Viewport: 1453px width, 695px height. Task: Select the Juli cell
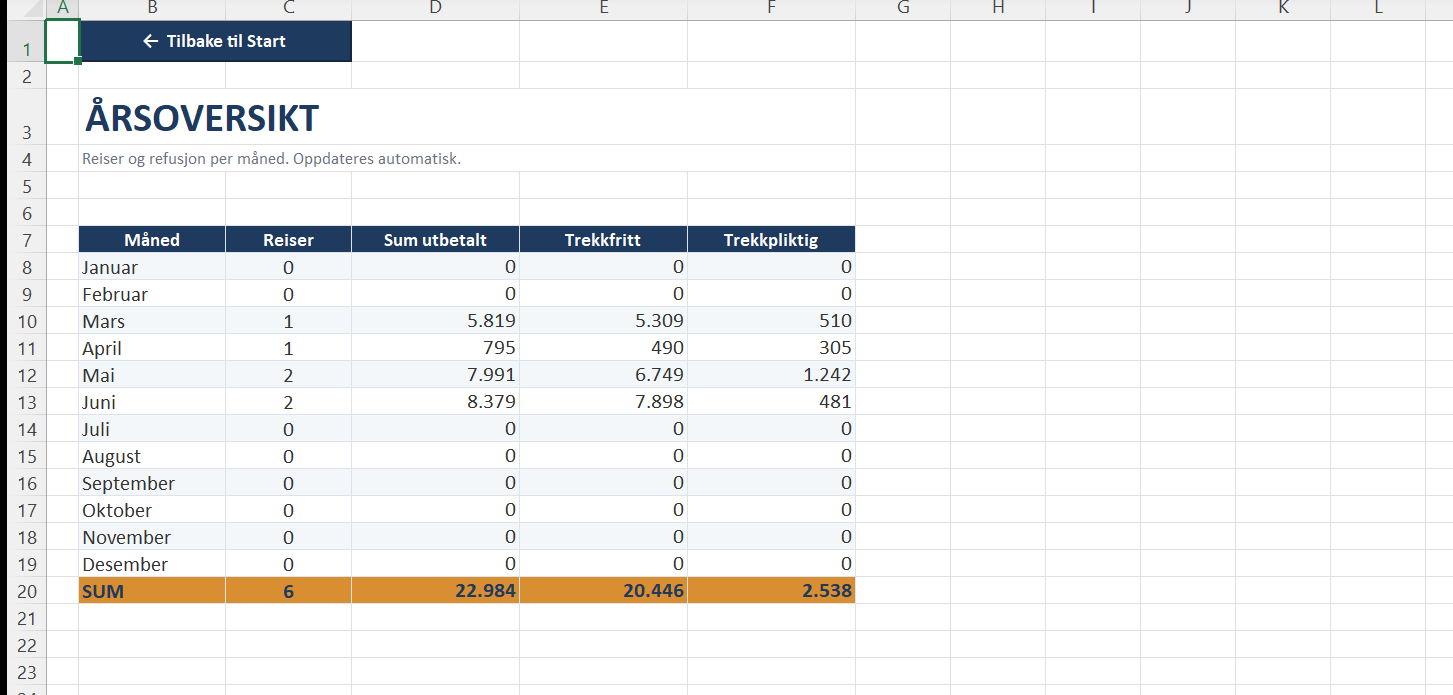(152, 429)
